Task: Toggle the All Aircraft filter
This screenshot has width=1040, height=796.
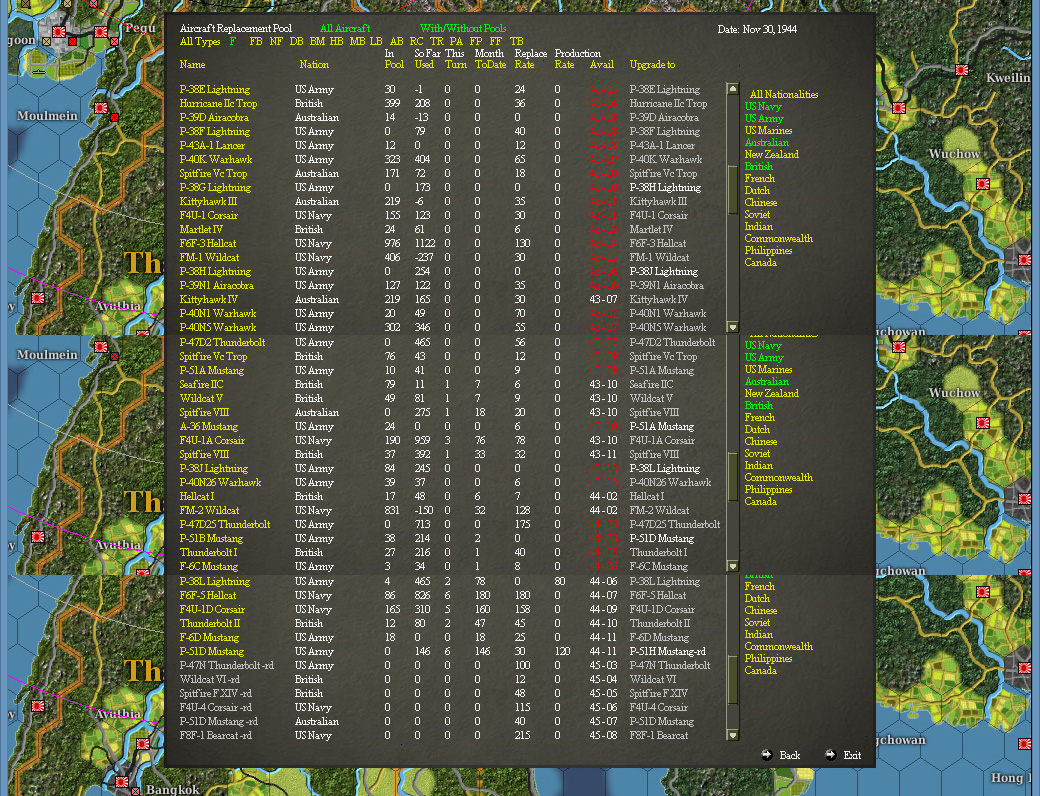Action: coord(345,29)
